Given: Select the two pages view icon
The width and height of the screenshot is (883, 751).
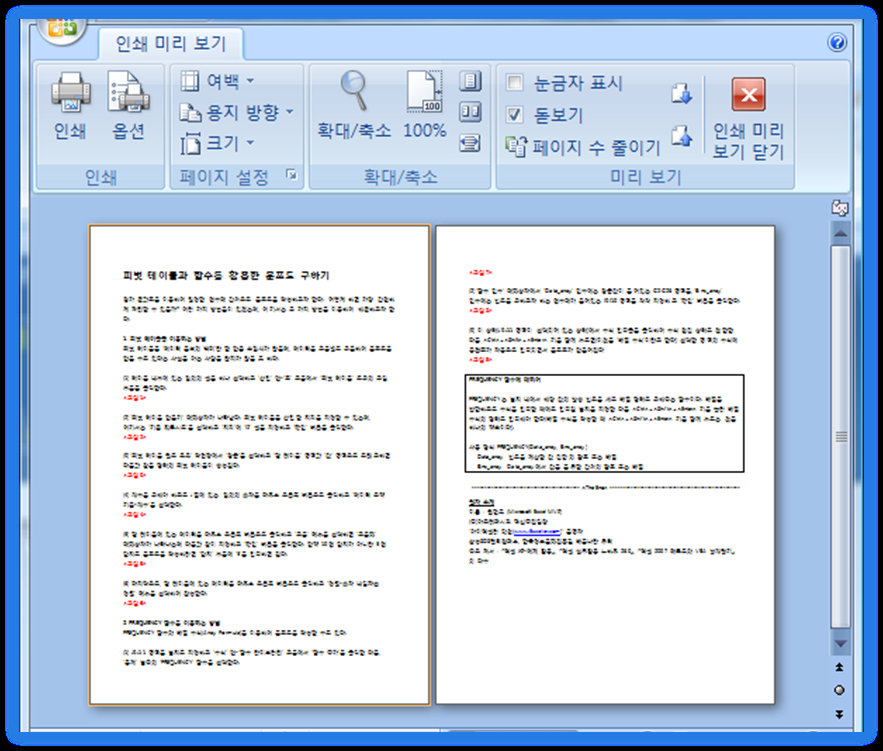Looking at the screenshot, I should (470, 112).
